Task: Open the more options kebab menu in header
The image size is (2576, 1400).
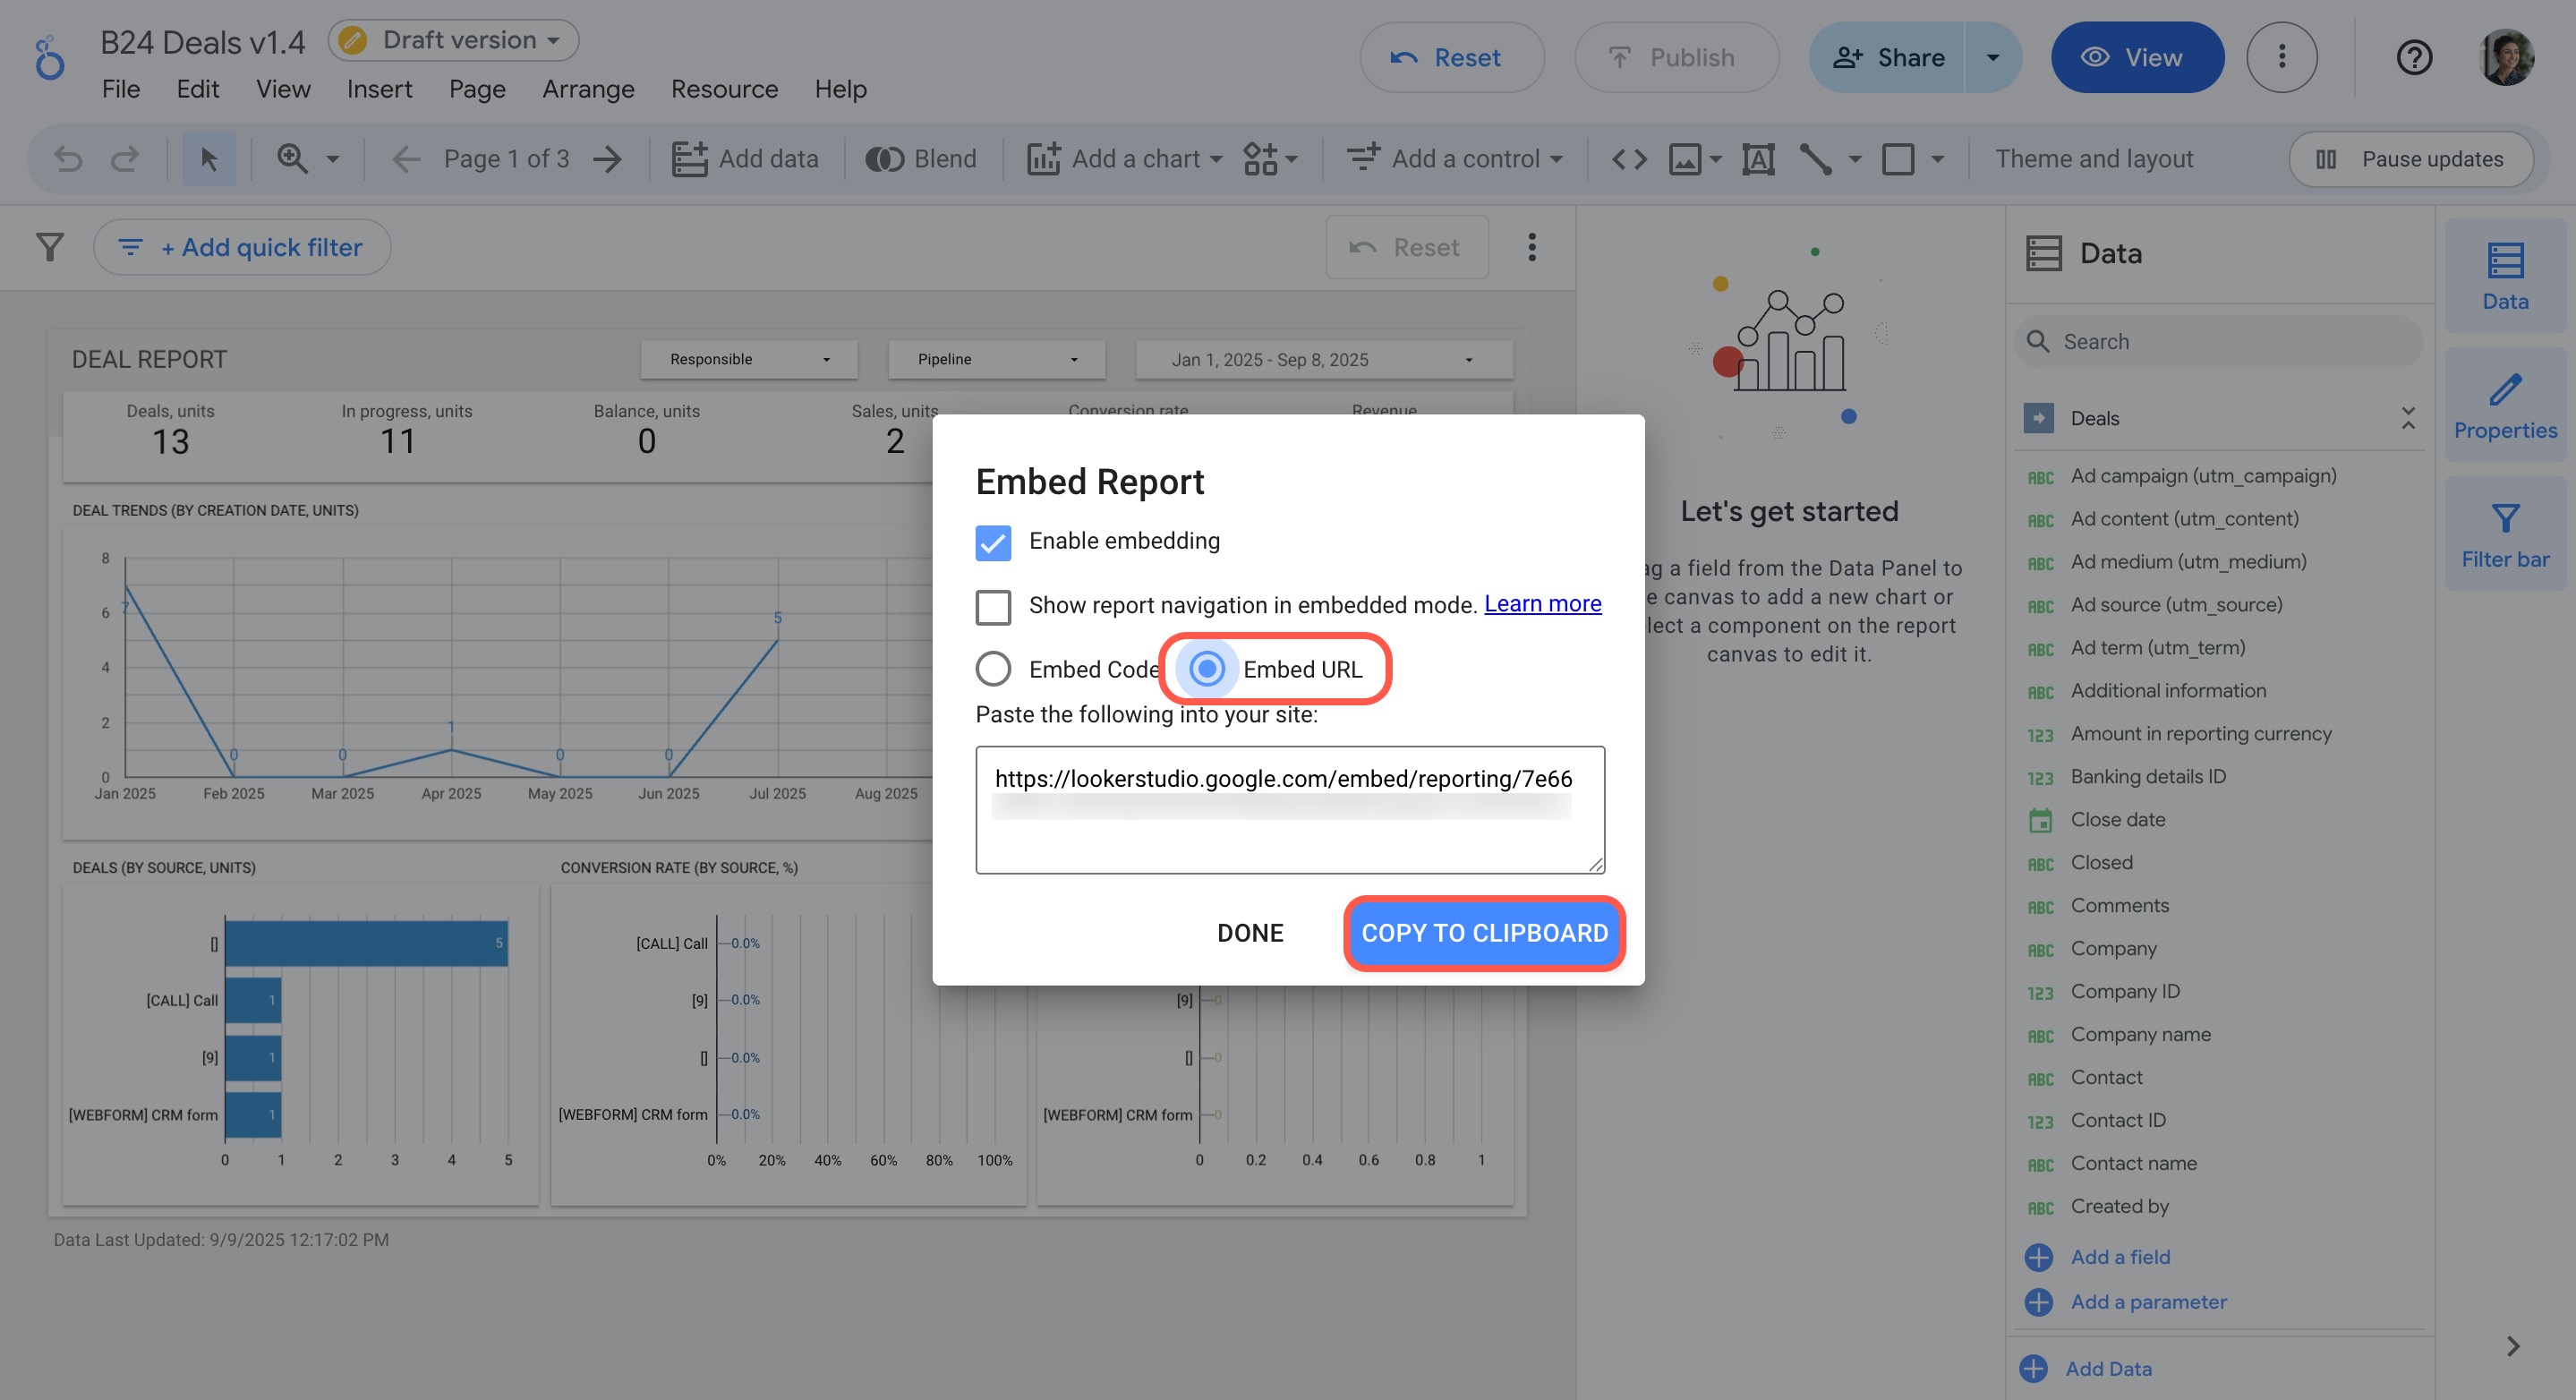Action: click(x=2281, y=57)
